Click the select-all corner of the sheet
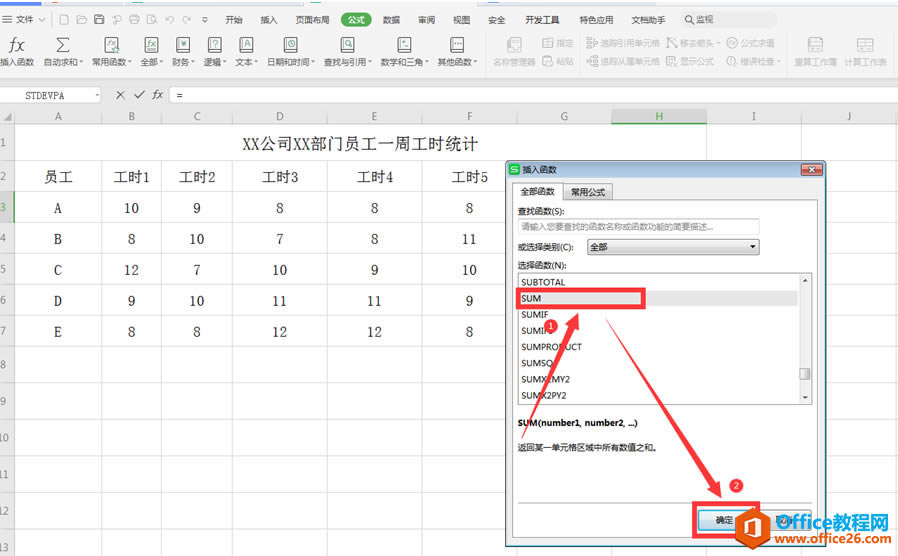 click(7, 116)
